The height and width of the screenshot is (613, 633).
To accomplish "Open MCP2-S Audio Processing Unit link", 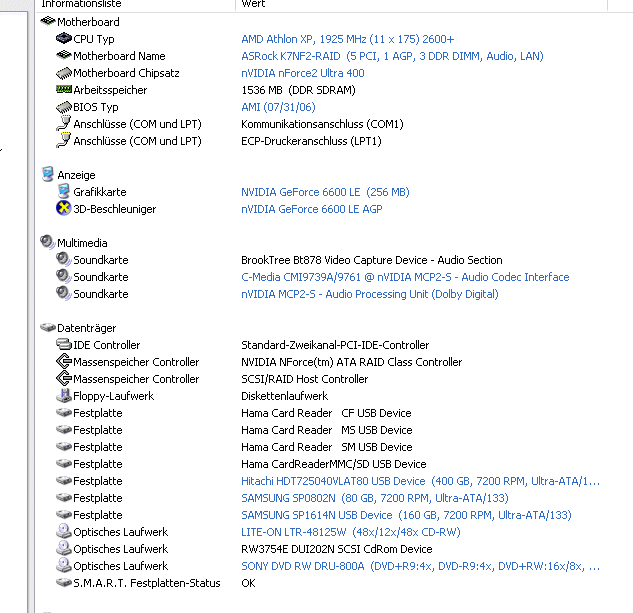I will point(370,294).
